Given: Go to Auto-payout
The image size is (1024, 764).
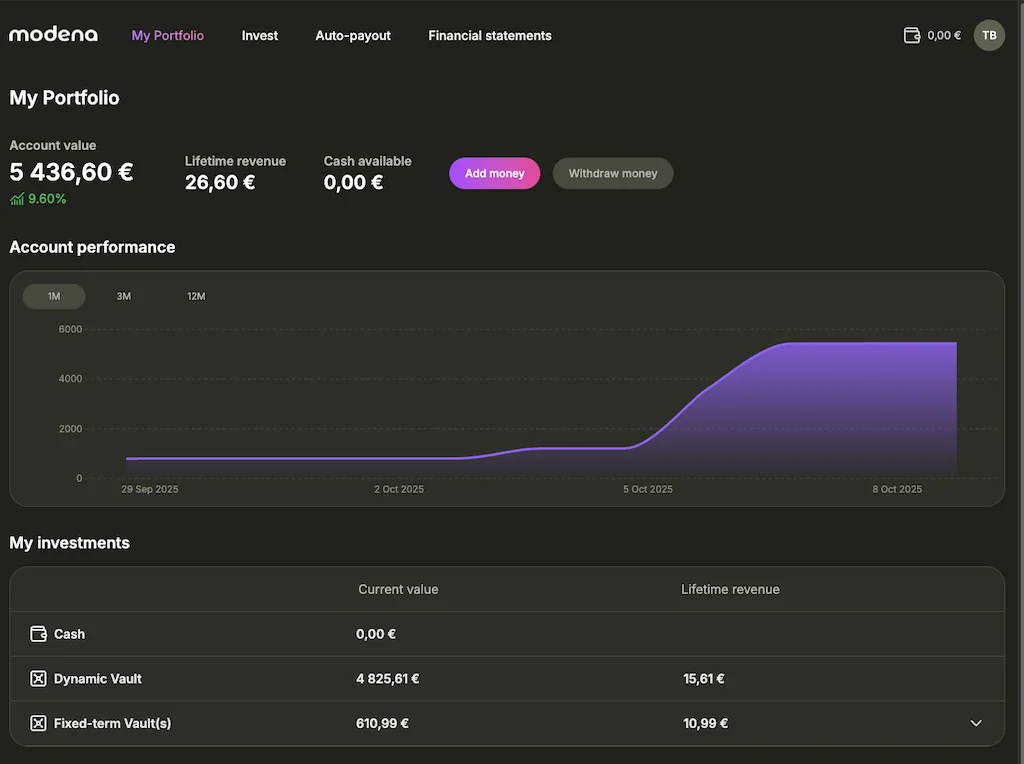Looking at the screenshot, I should point(352,35).
